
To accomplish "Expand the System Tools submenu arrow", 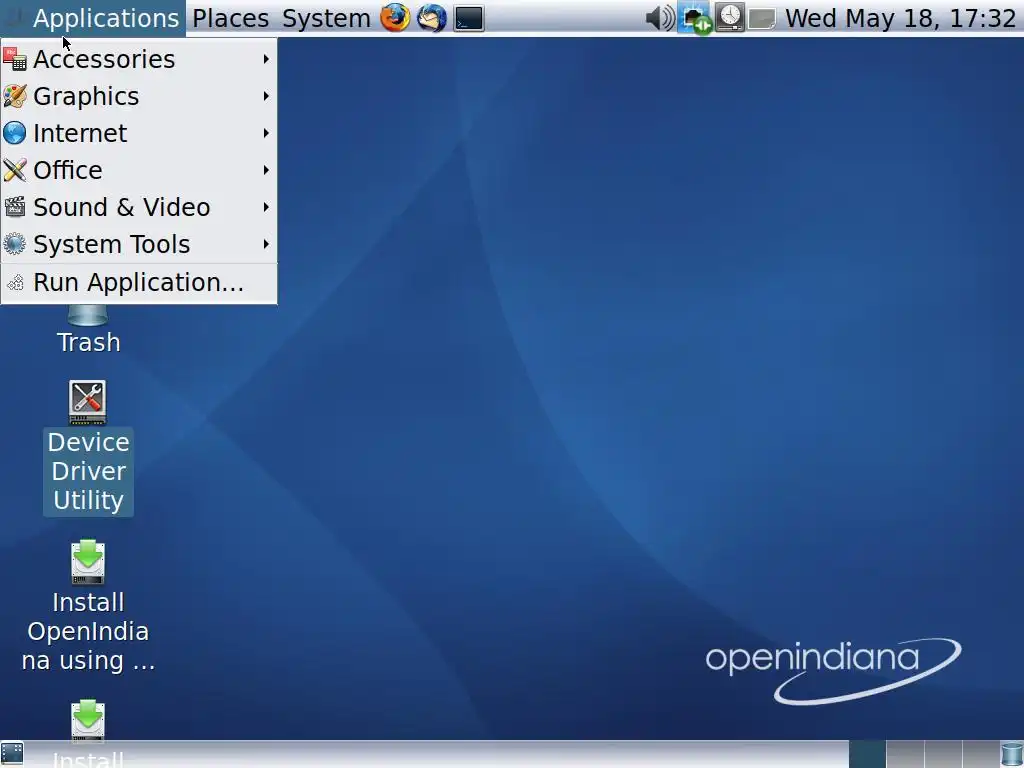I will pos(266,244).
